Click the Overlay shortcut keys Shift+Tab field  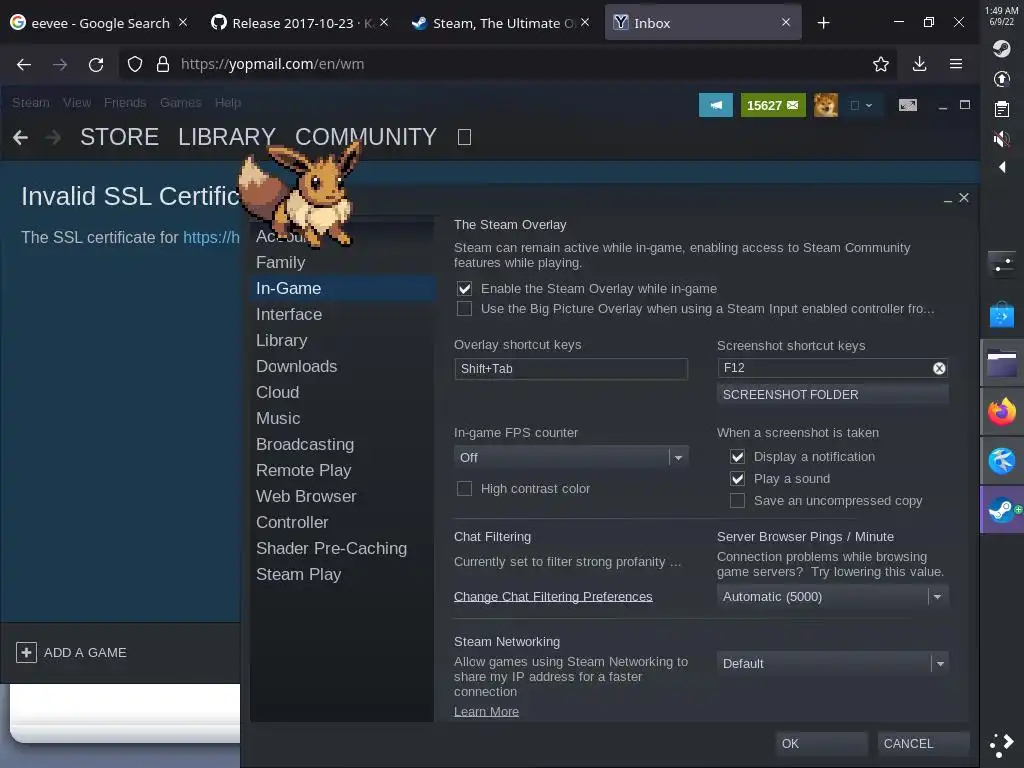coord(571,368)
